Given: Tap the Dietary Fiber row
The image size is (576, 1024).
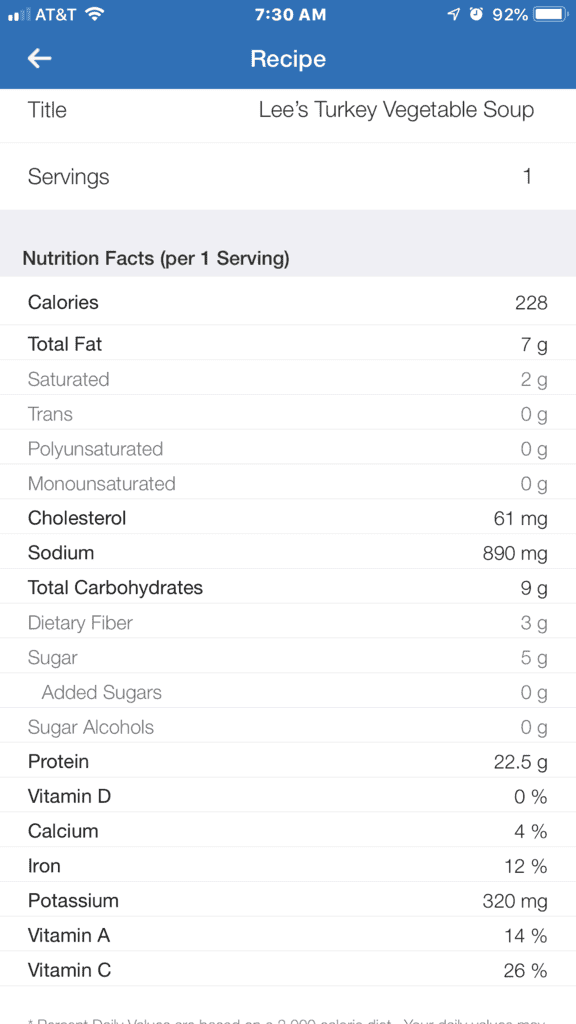Looking at the screenshot, I should pyautogui.click(x=288, y=623).
